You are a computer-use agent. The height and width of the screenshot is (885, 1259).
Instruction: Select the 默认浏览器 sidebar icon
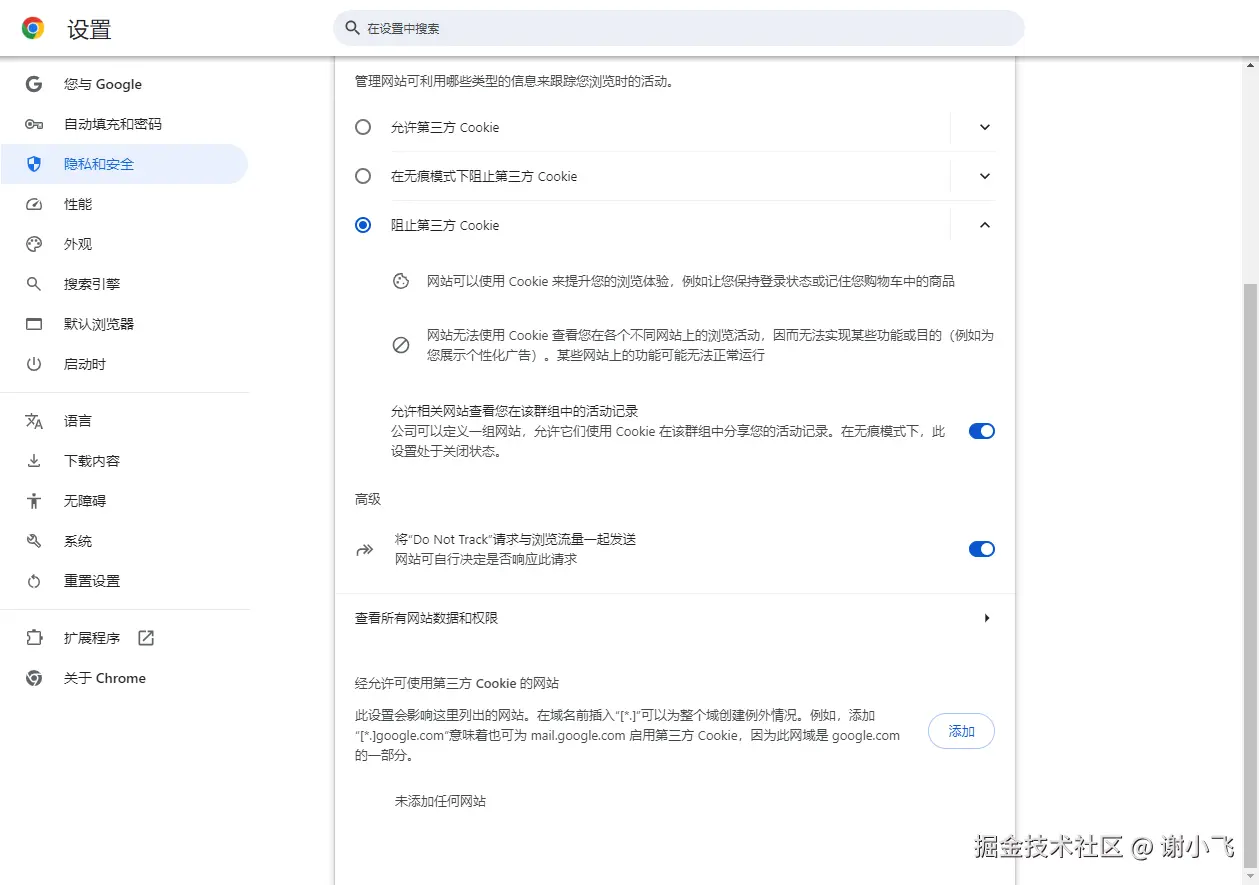[33, 323]
